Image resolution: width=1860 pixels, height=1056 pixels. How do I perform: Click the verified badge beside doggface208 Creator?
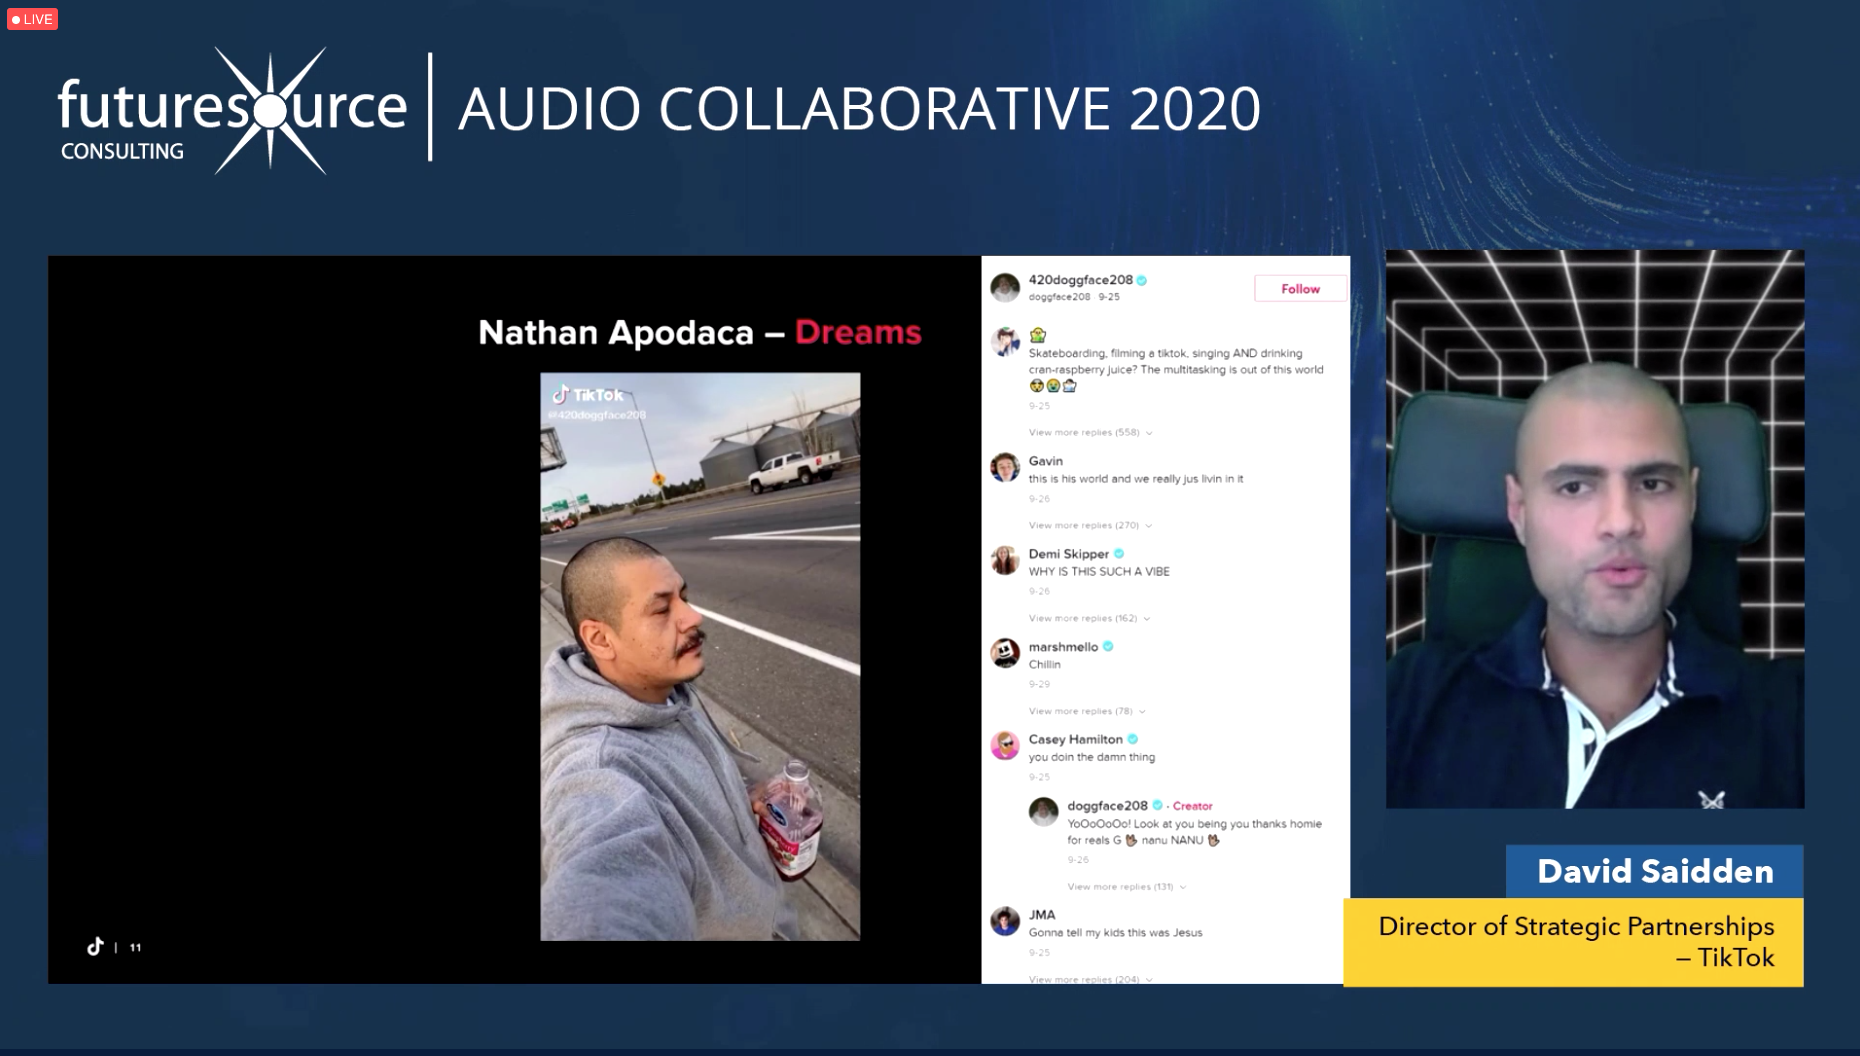[x=1157, y=805]
